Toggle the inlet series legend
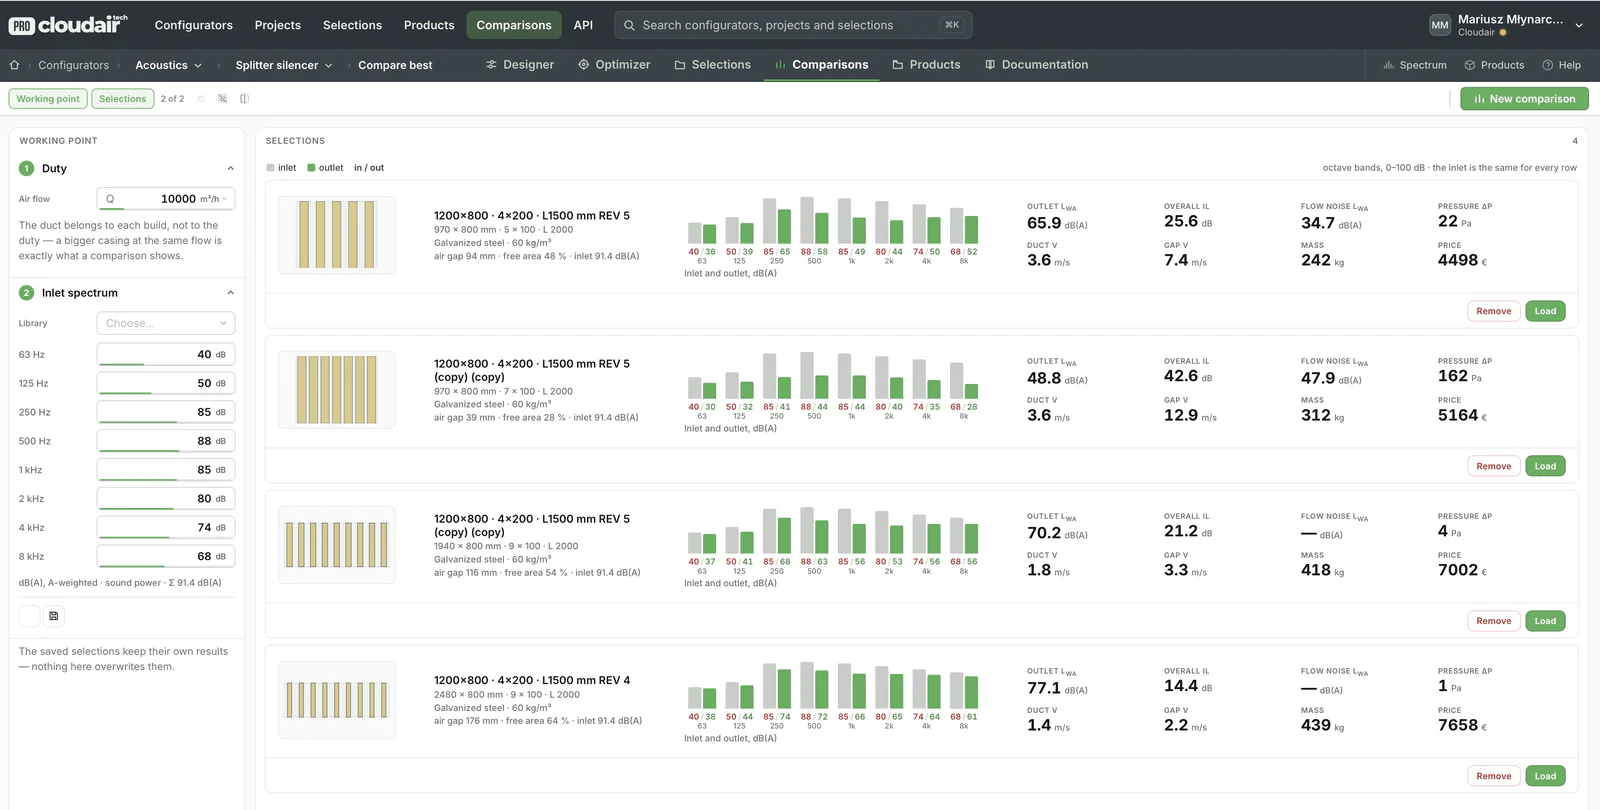 pyautogui.click(x=281, y=168)
